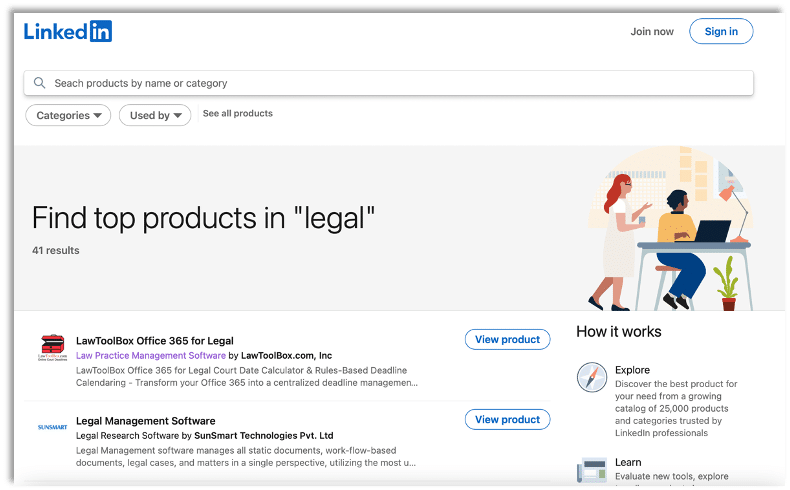790x490 pixels.
Task: Click the Legal Management software description text
Action: [x=246, y=457]
